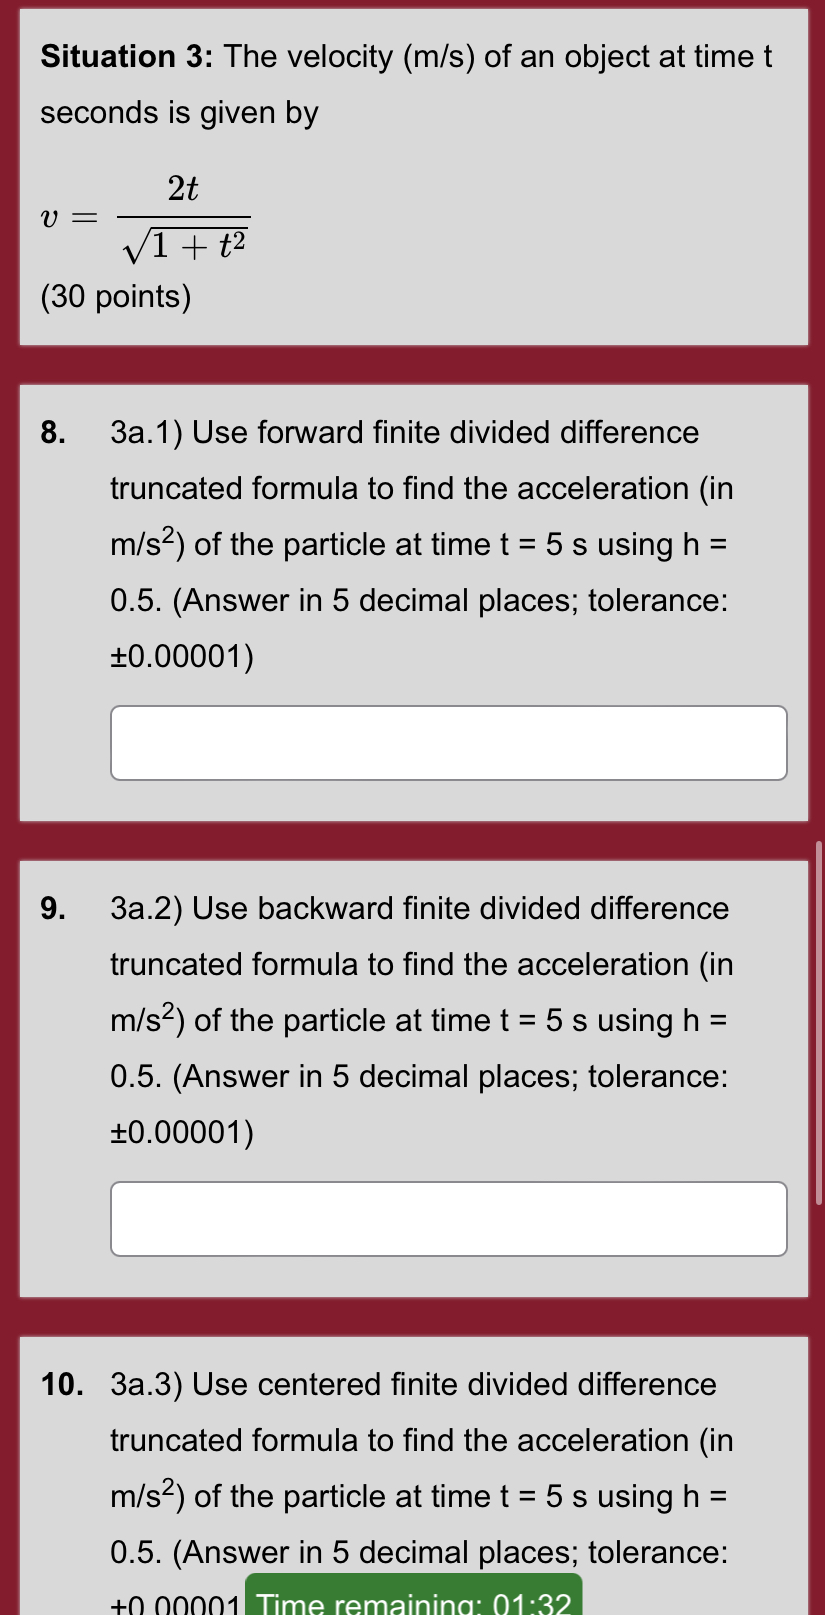Select the empty input box under question 3a.2
The width and height of the screenshot is (825, 1615).
448,1218
